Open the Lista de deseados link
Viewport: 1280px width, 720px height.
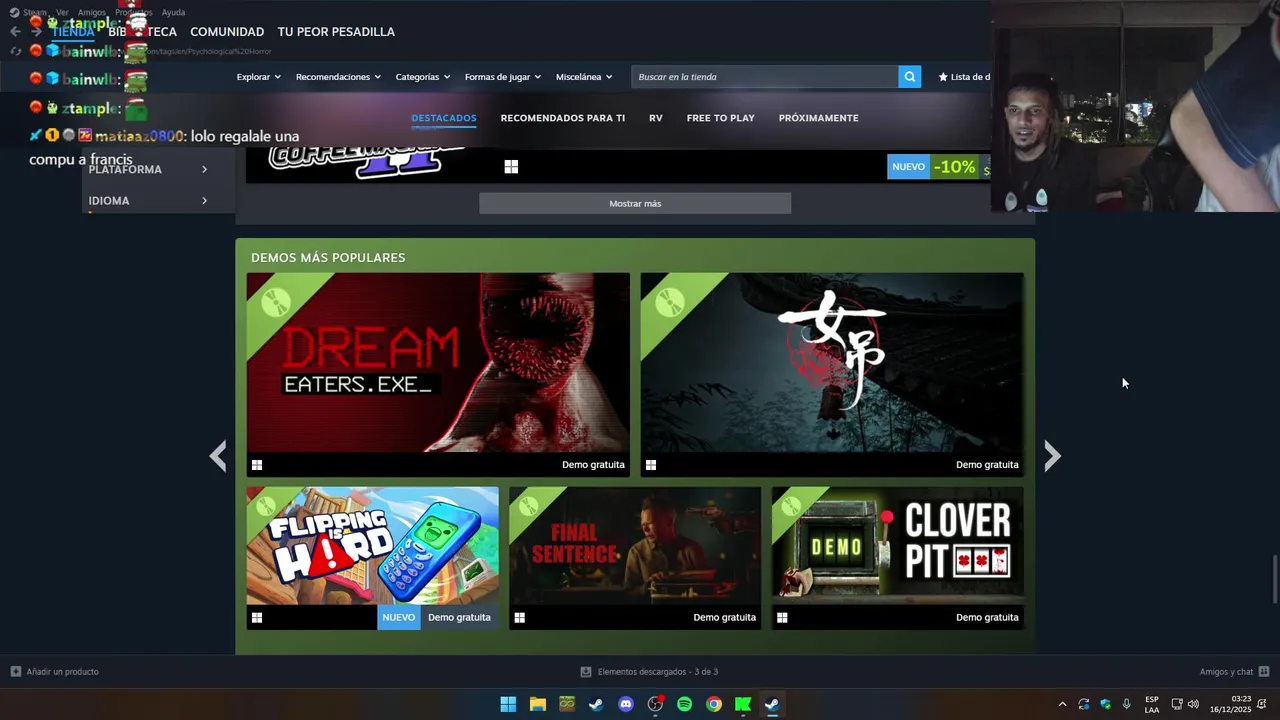pyautogui.click(x=964, y=77)
